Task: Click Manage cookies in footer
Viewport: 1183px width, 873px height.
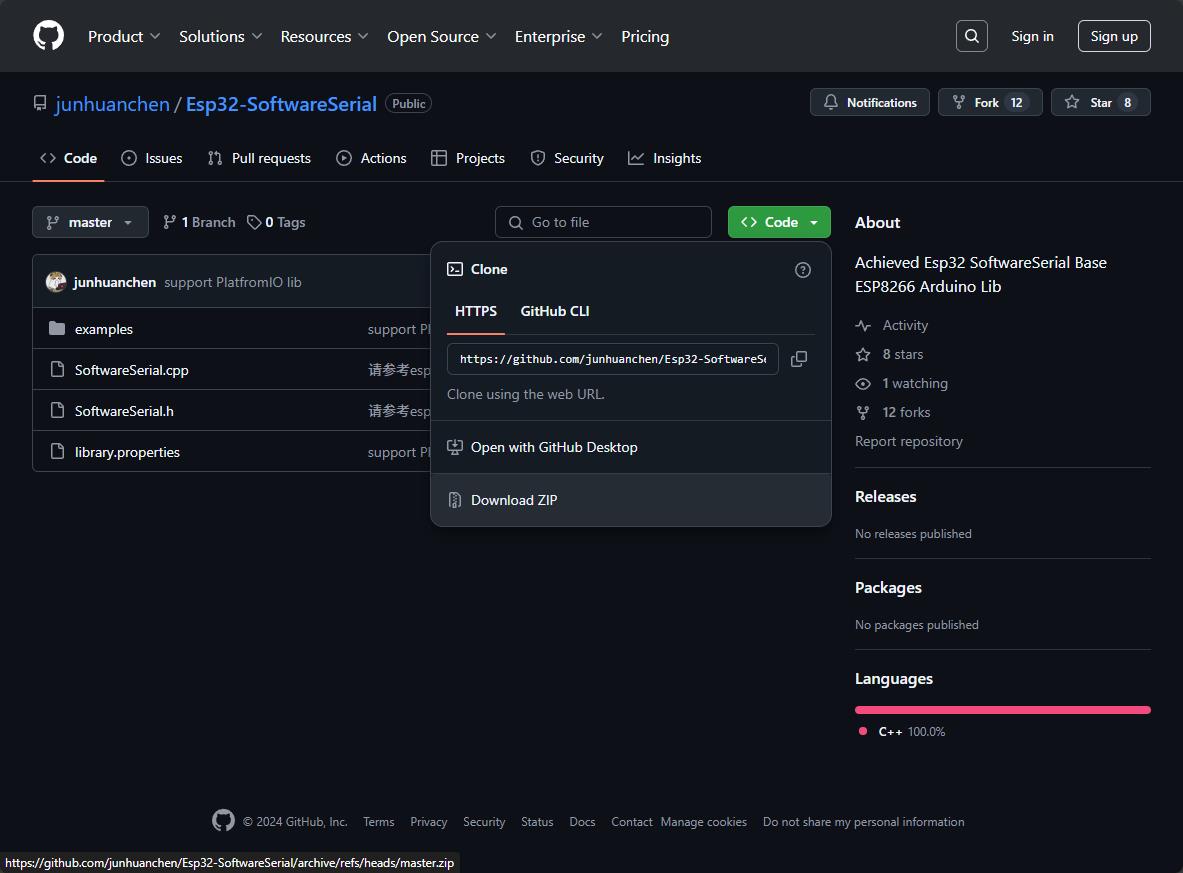Action: pos(704,822)
